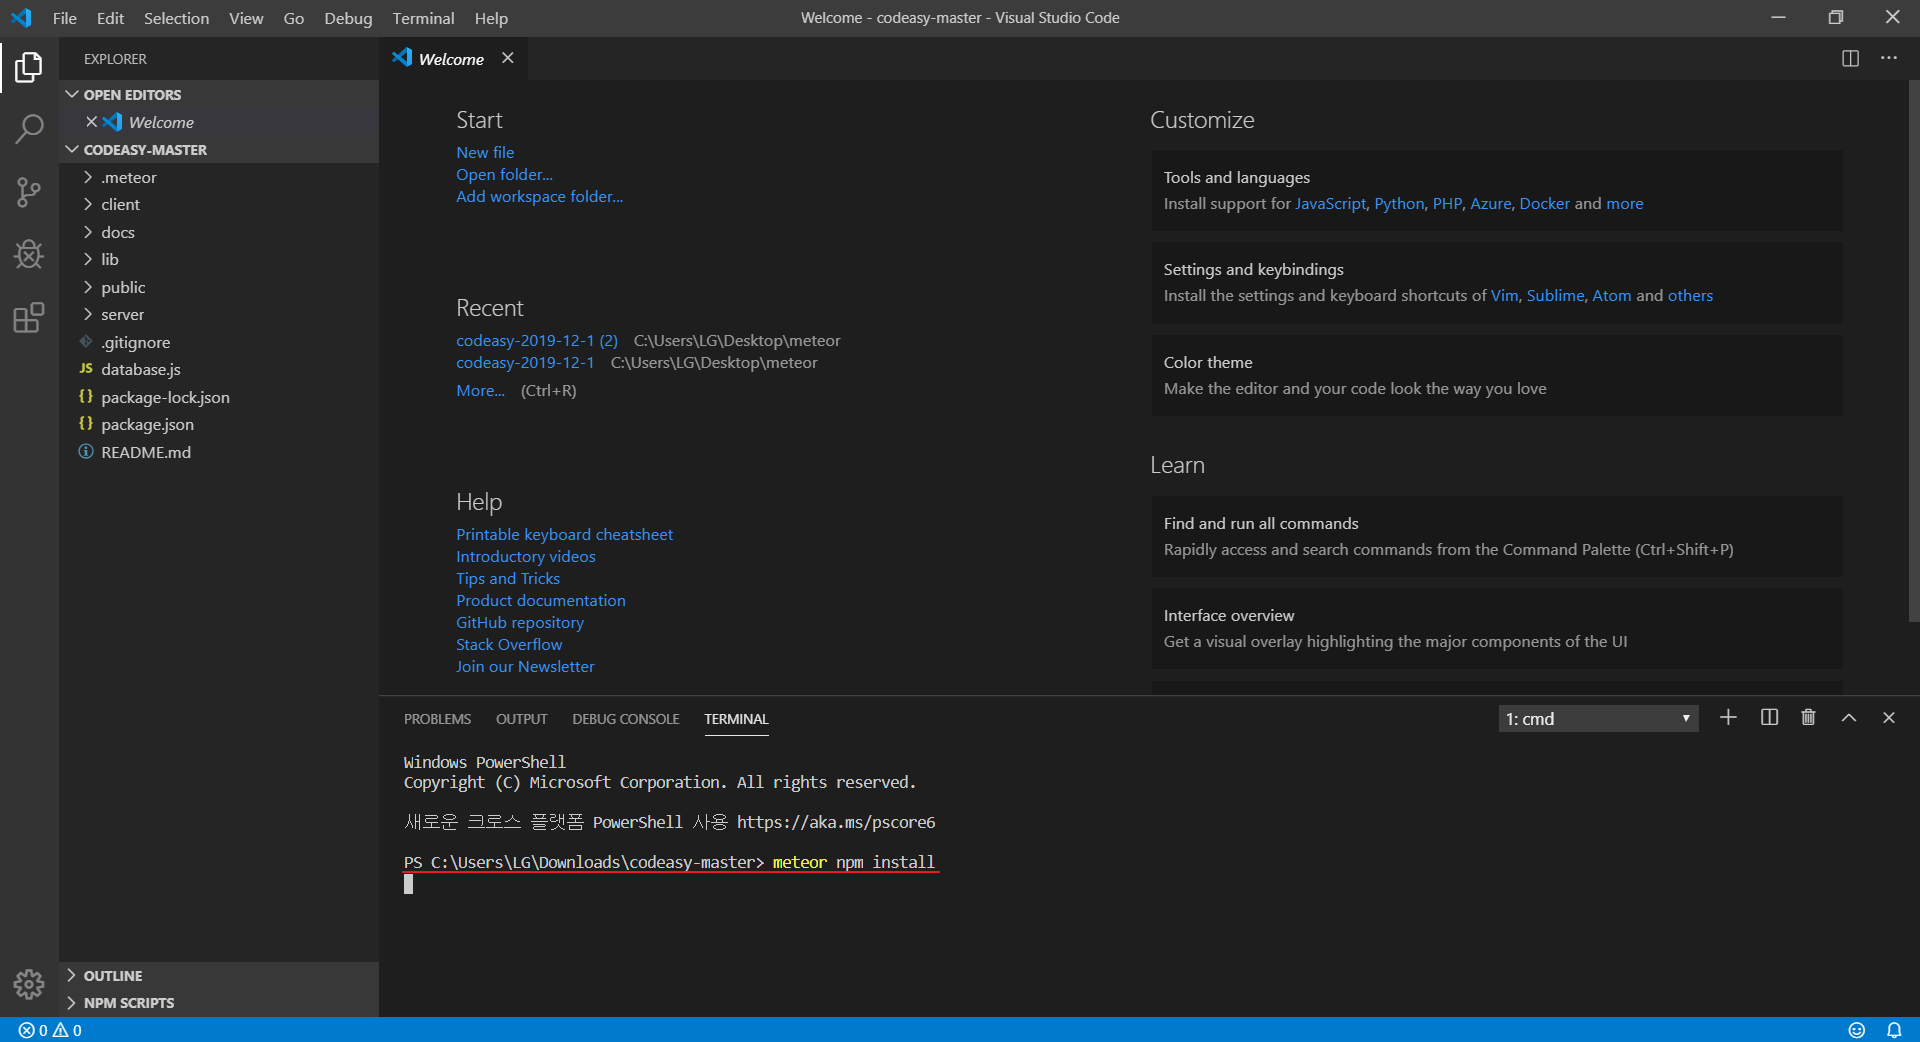1920x1042 pixels.
Task: Click the warnings count in status bar
Action: point(67,1030)
